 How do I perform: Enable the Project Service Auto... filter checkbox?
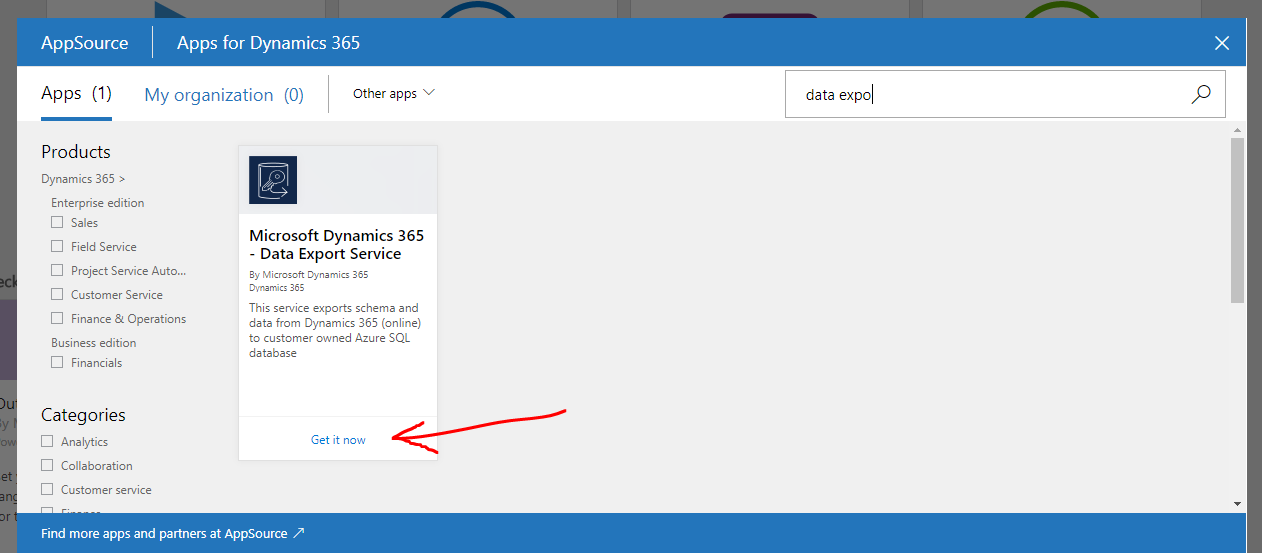point(57,270)
